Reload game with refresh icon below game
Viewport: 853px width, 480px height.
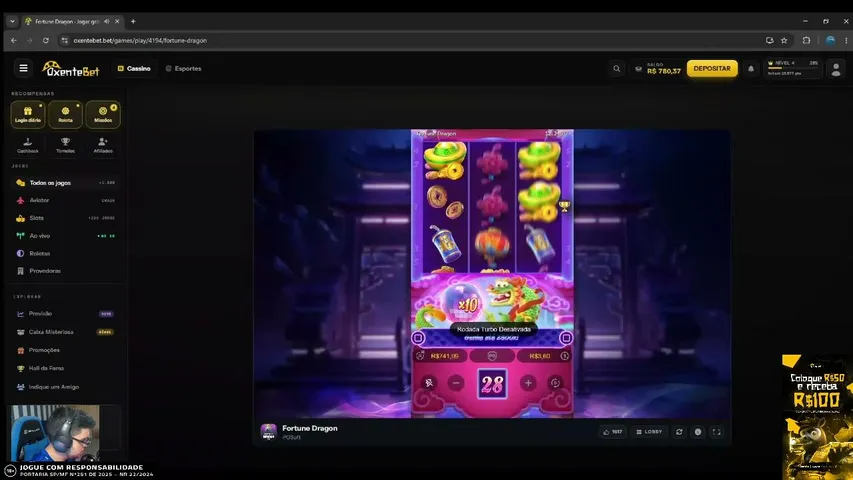click(x=679, y=432)
